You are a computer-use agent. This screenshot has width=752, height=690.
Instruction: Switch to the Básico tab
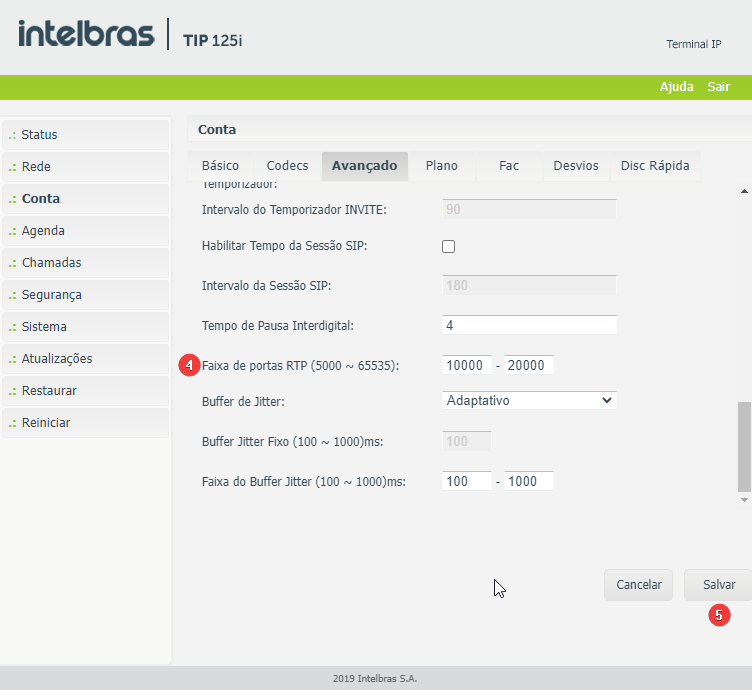[x=220, y=166]
